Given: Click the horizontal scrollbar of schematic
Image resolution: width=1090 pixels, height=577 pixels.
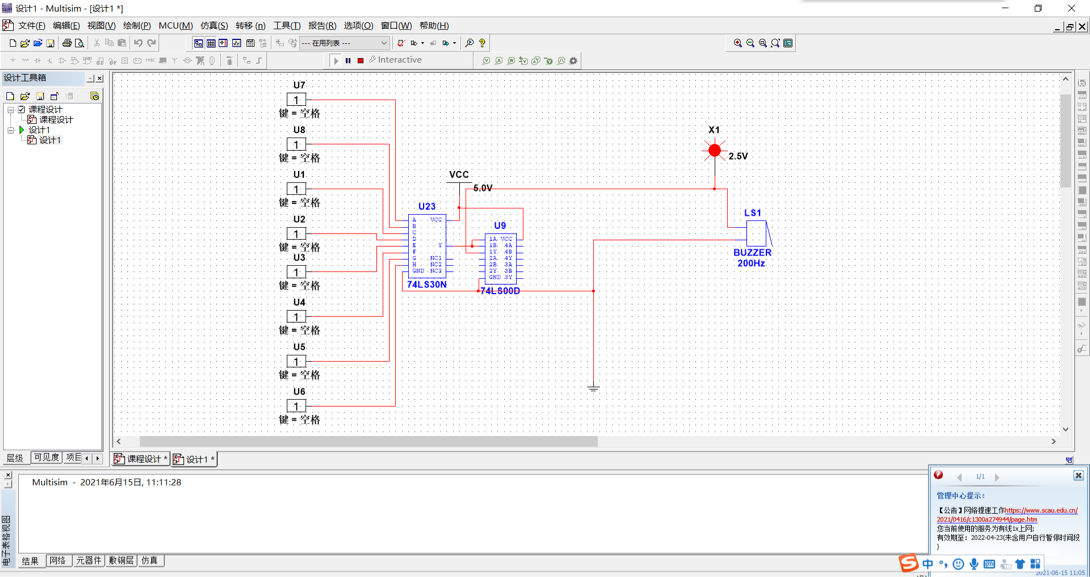Looking at the screenshot, I should point(368,441).
